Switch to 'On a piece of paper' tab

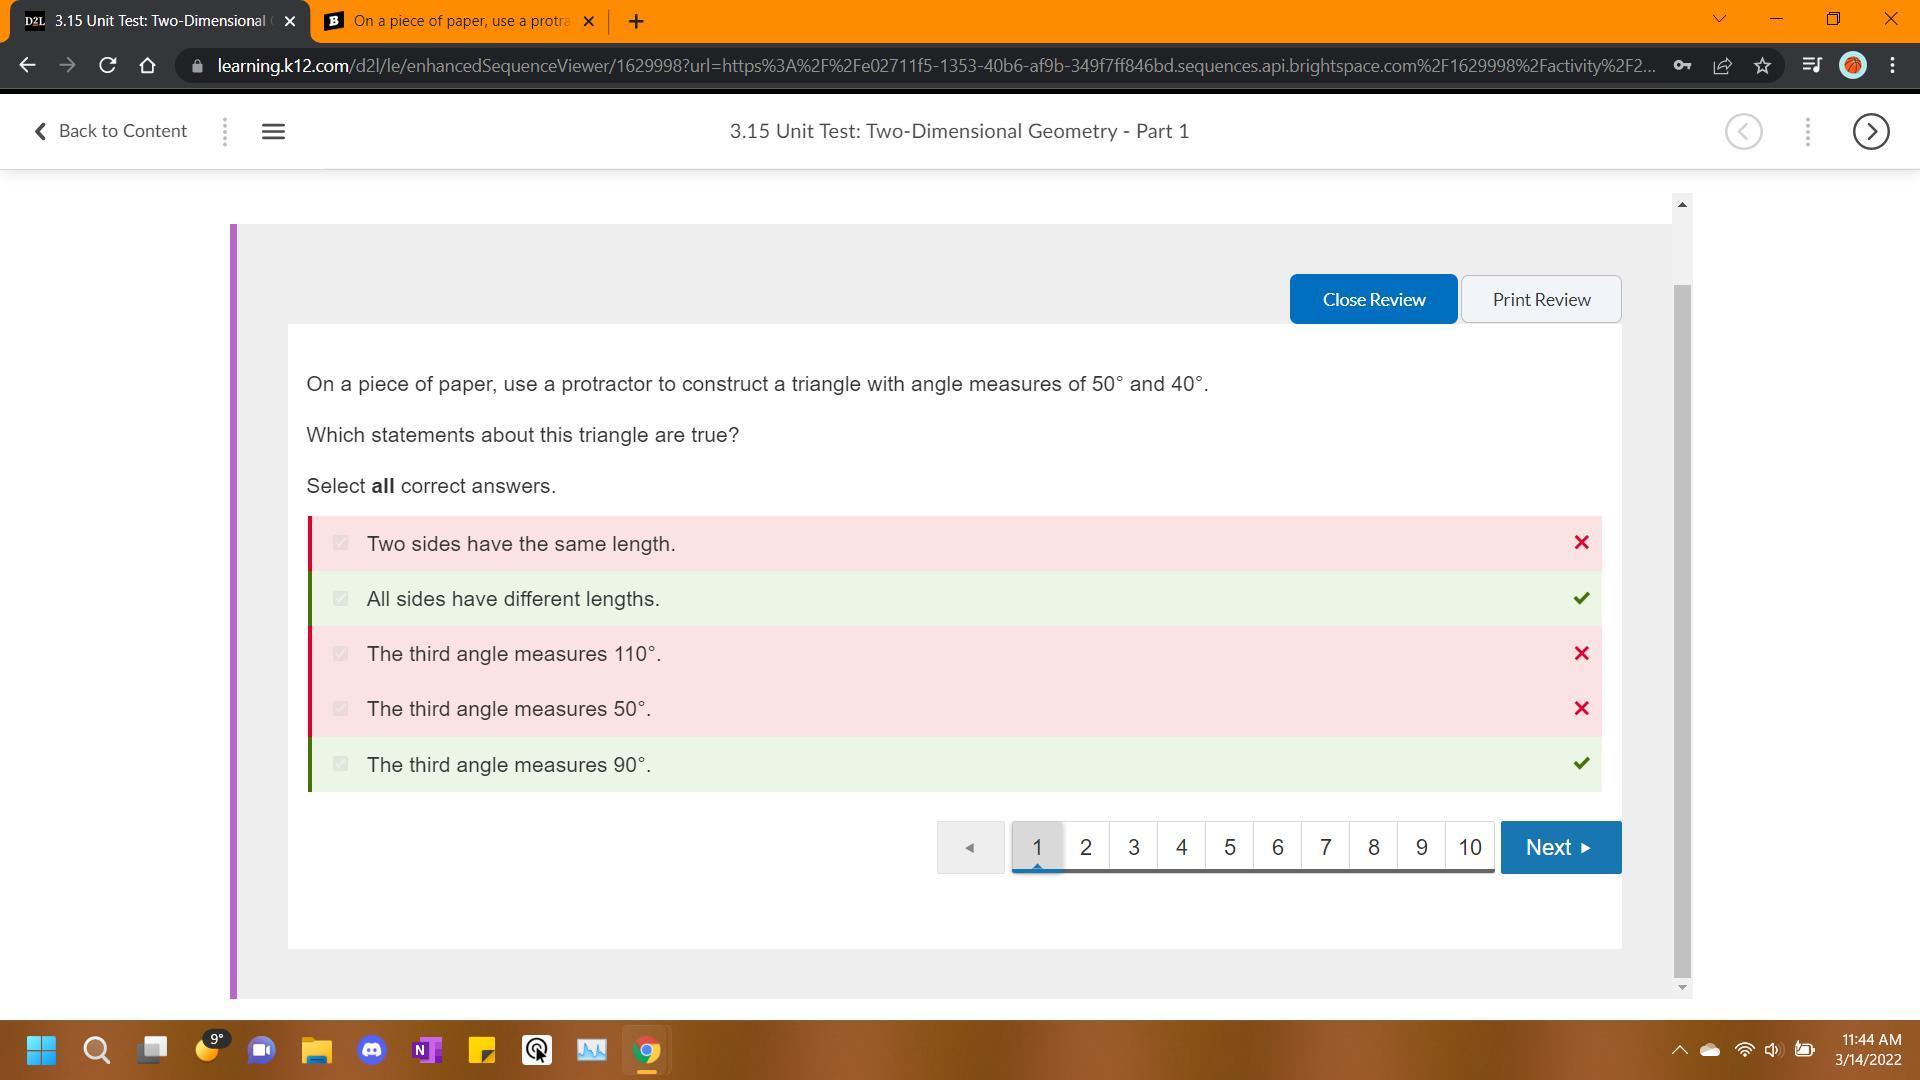(460, 21)
